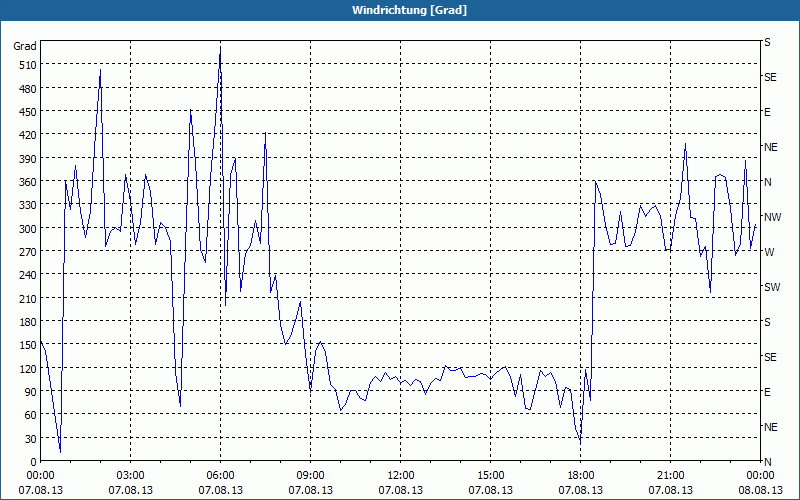Select the 0 y-axis tick label
The width and height of the screenshot is (800, 500).
(34, 462)
